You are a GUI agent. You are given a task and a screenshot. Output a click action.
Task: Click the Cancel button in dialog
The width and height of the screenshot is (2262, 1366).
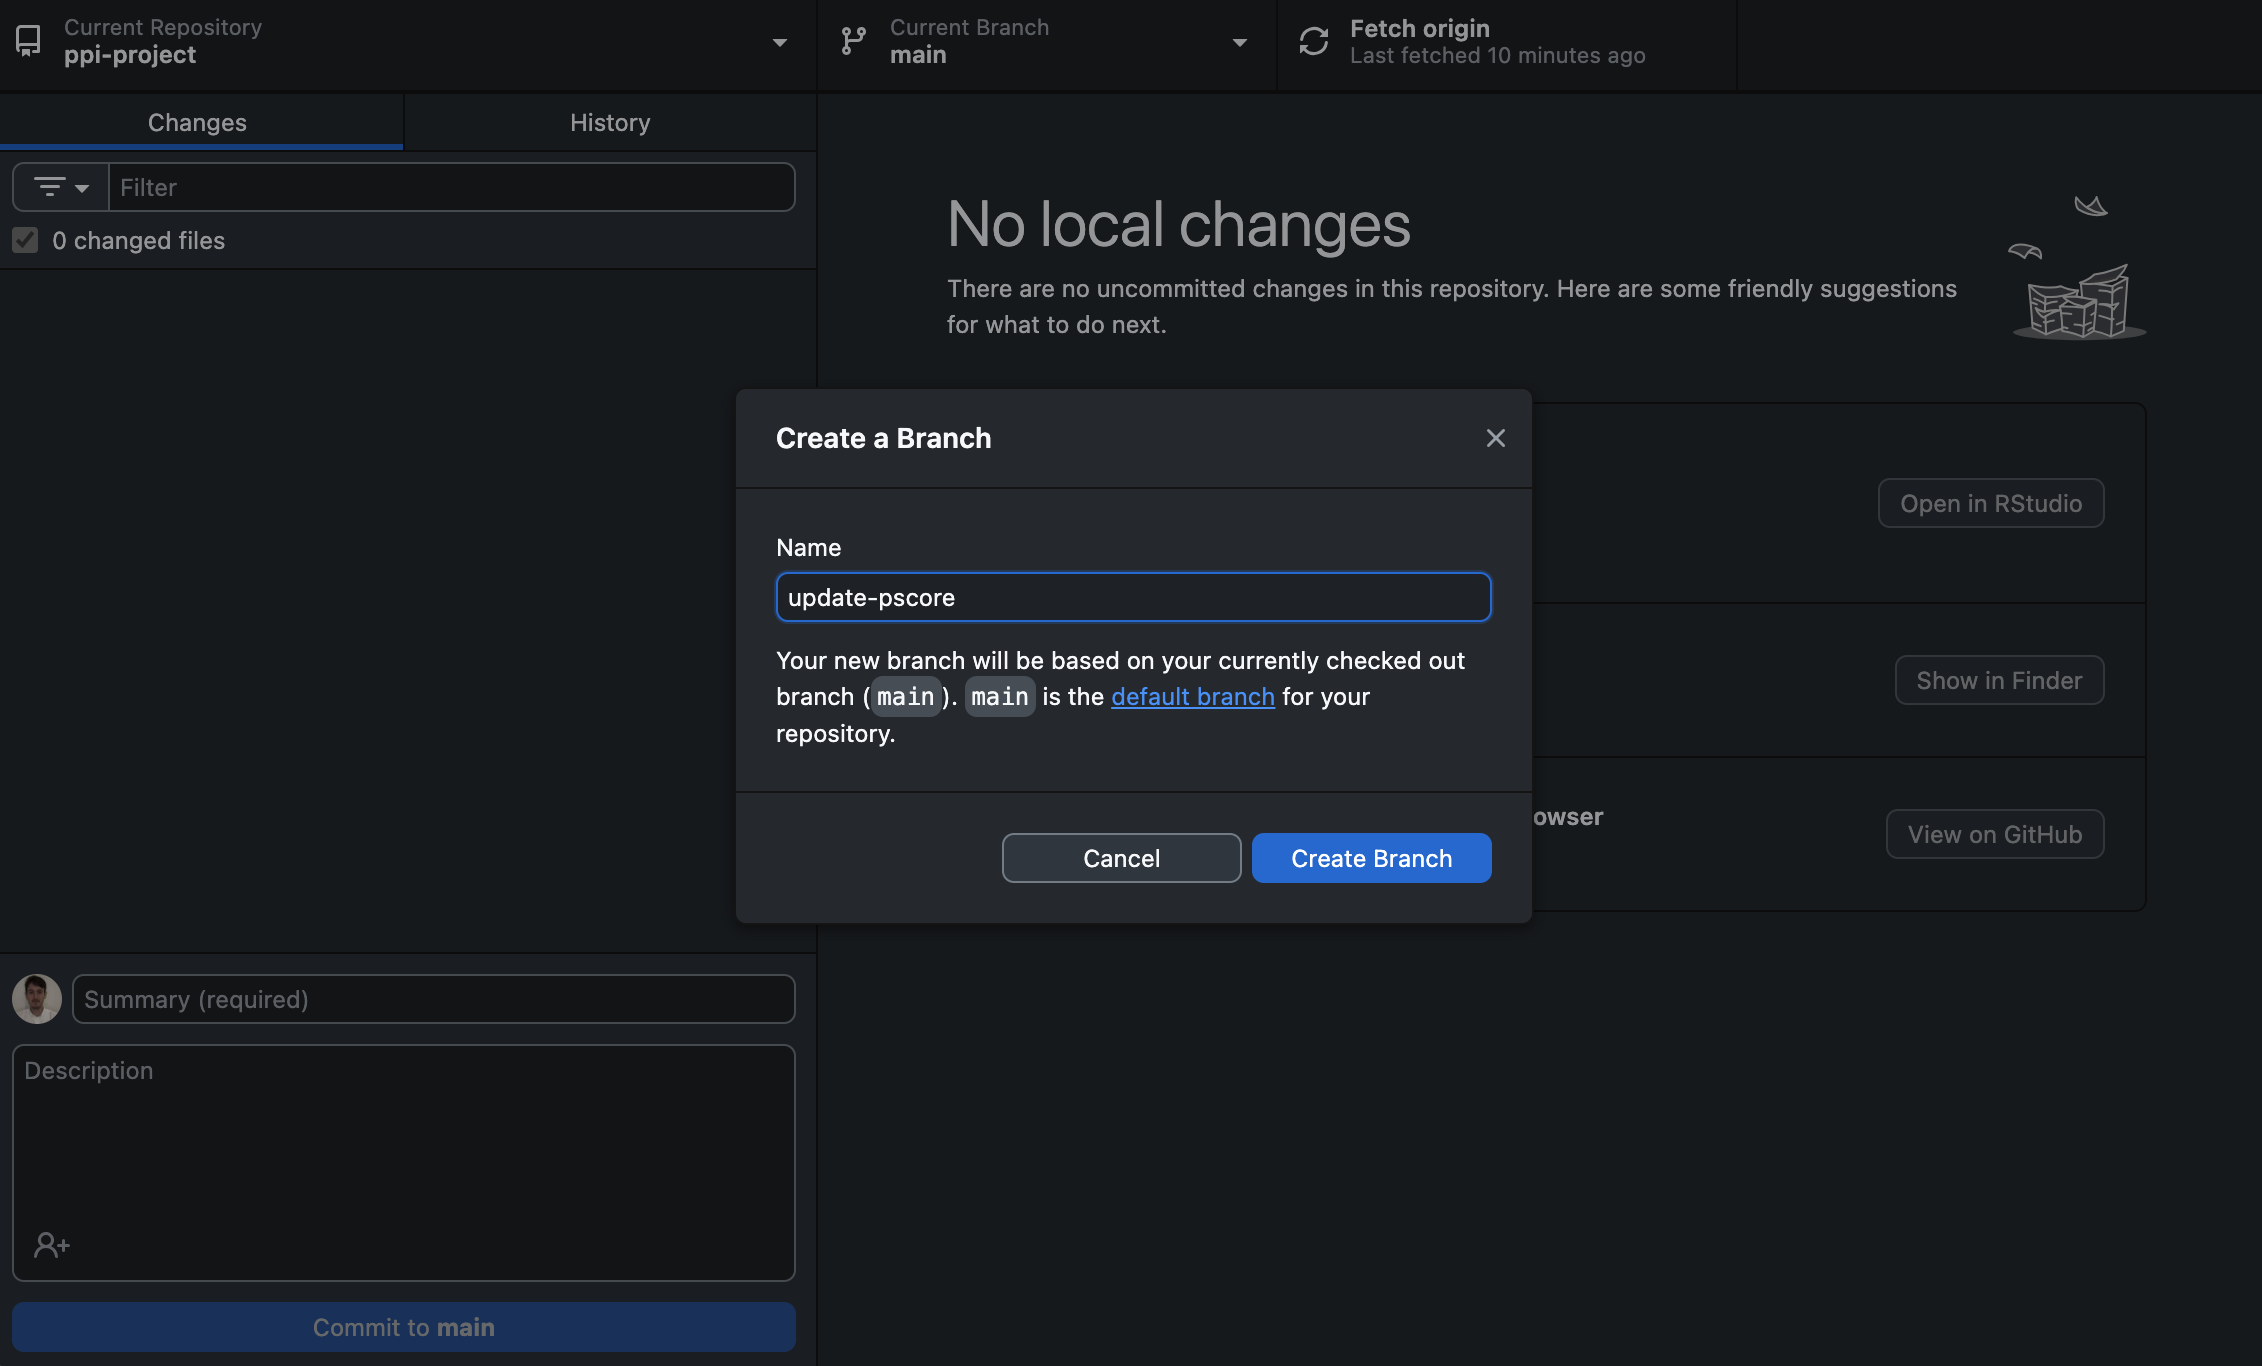click(1121, 858)
